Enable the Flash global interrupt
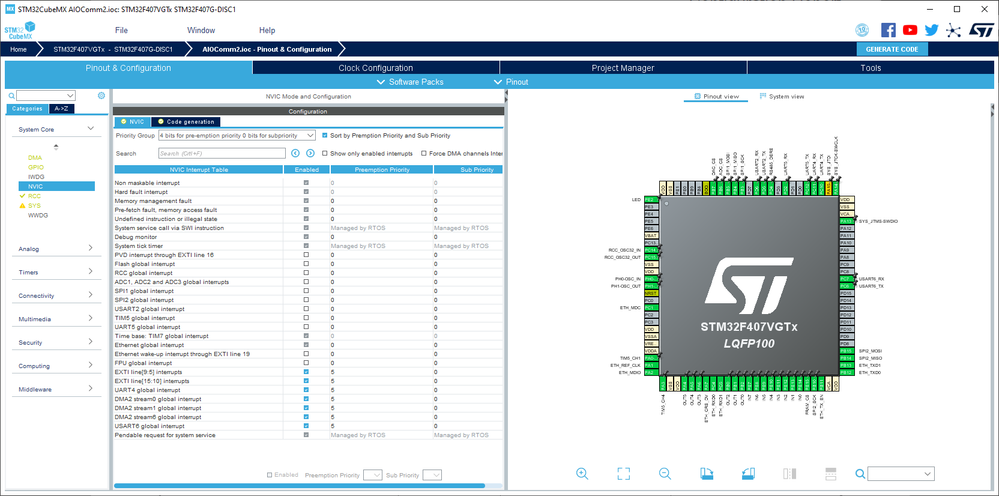 coord(306,264)
